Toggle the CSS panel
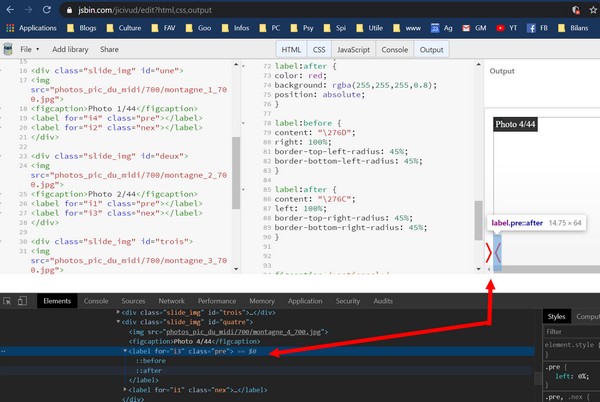Viewport: 600px width, 402px height. click(x=319, y=50)
